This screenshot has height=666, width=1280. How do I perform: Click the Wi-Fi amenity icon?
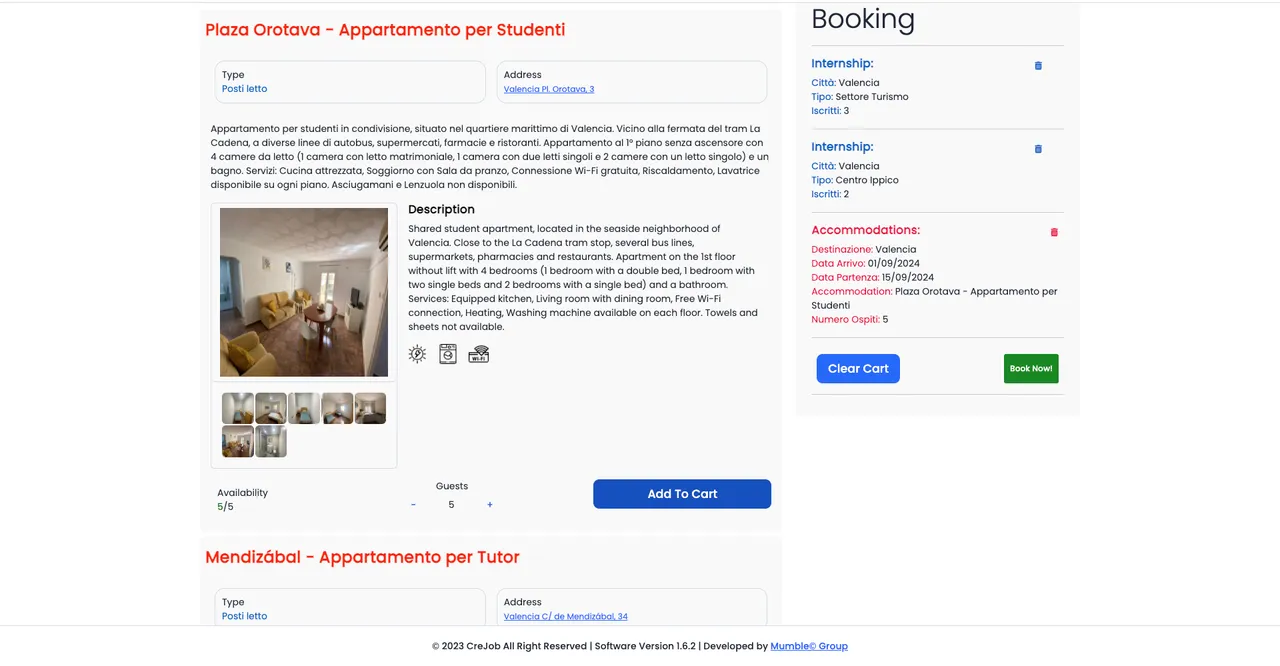(x=478, y=353)
